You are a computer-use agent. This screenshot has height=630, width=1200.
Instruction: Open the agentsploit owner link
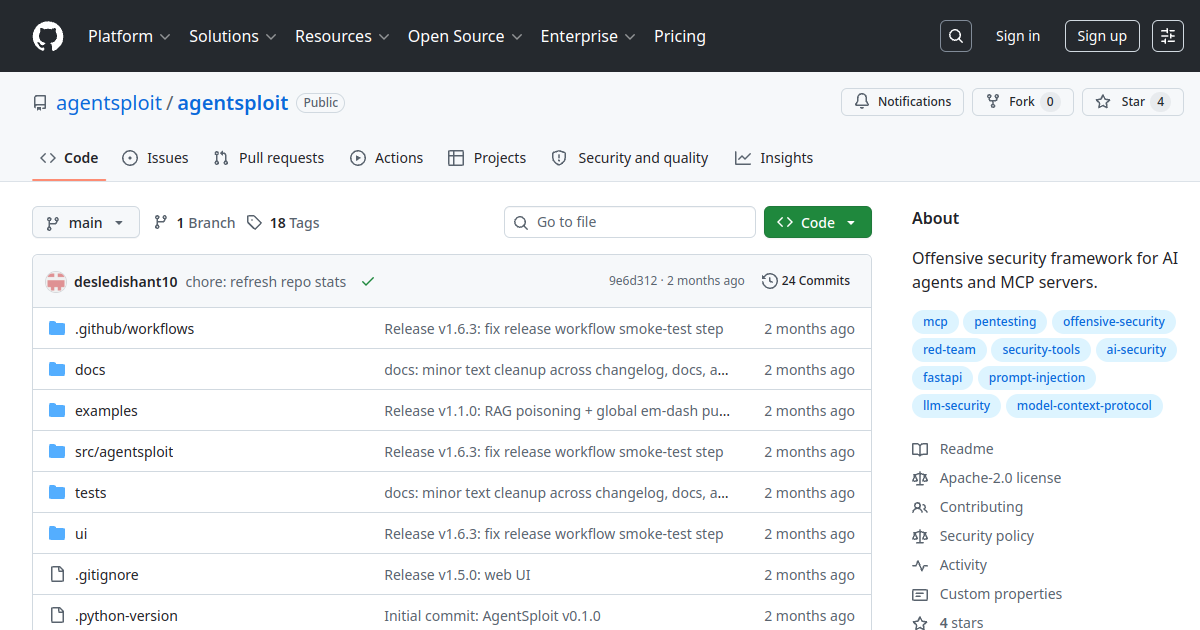tap(109, 103)
